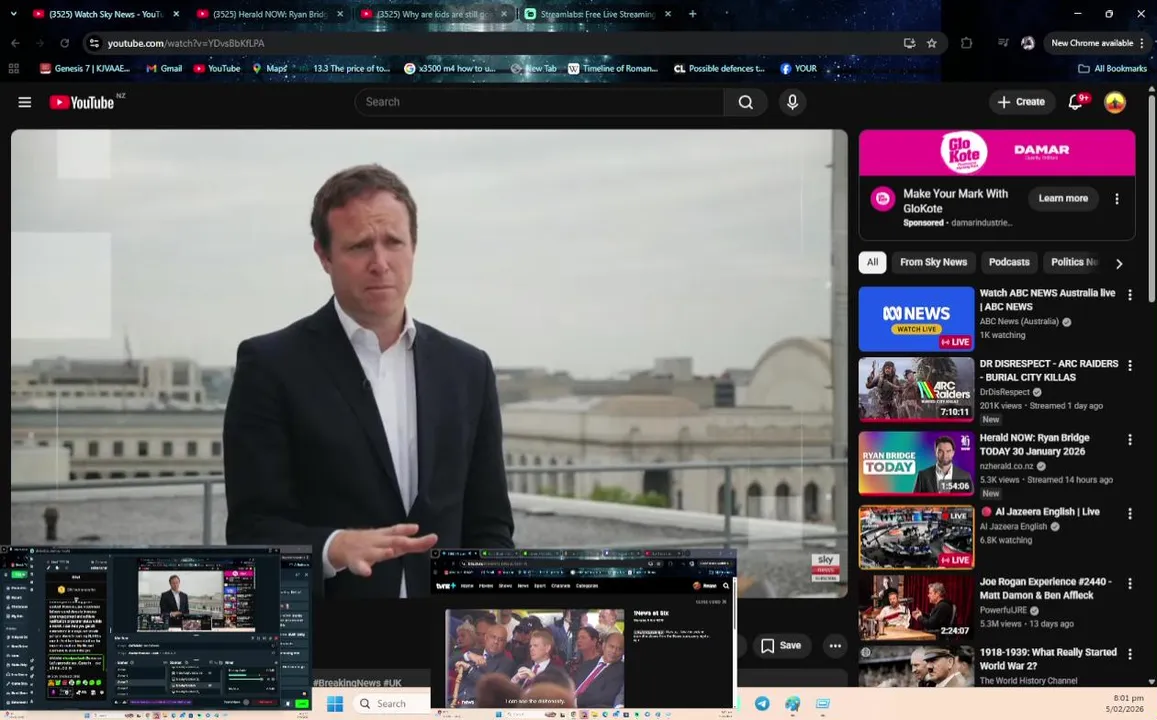This screenshot has height=720, width=1157.
Task: Open the Maps bookmark
Action: [x=269, y=69]
